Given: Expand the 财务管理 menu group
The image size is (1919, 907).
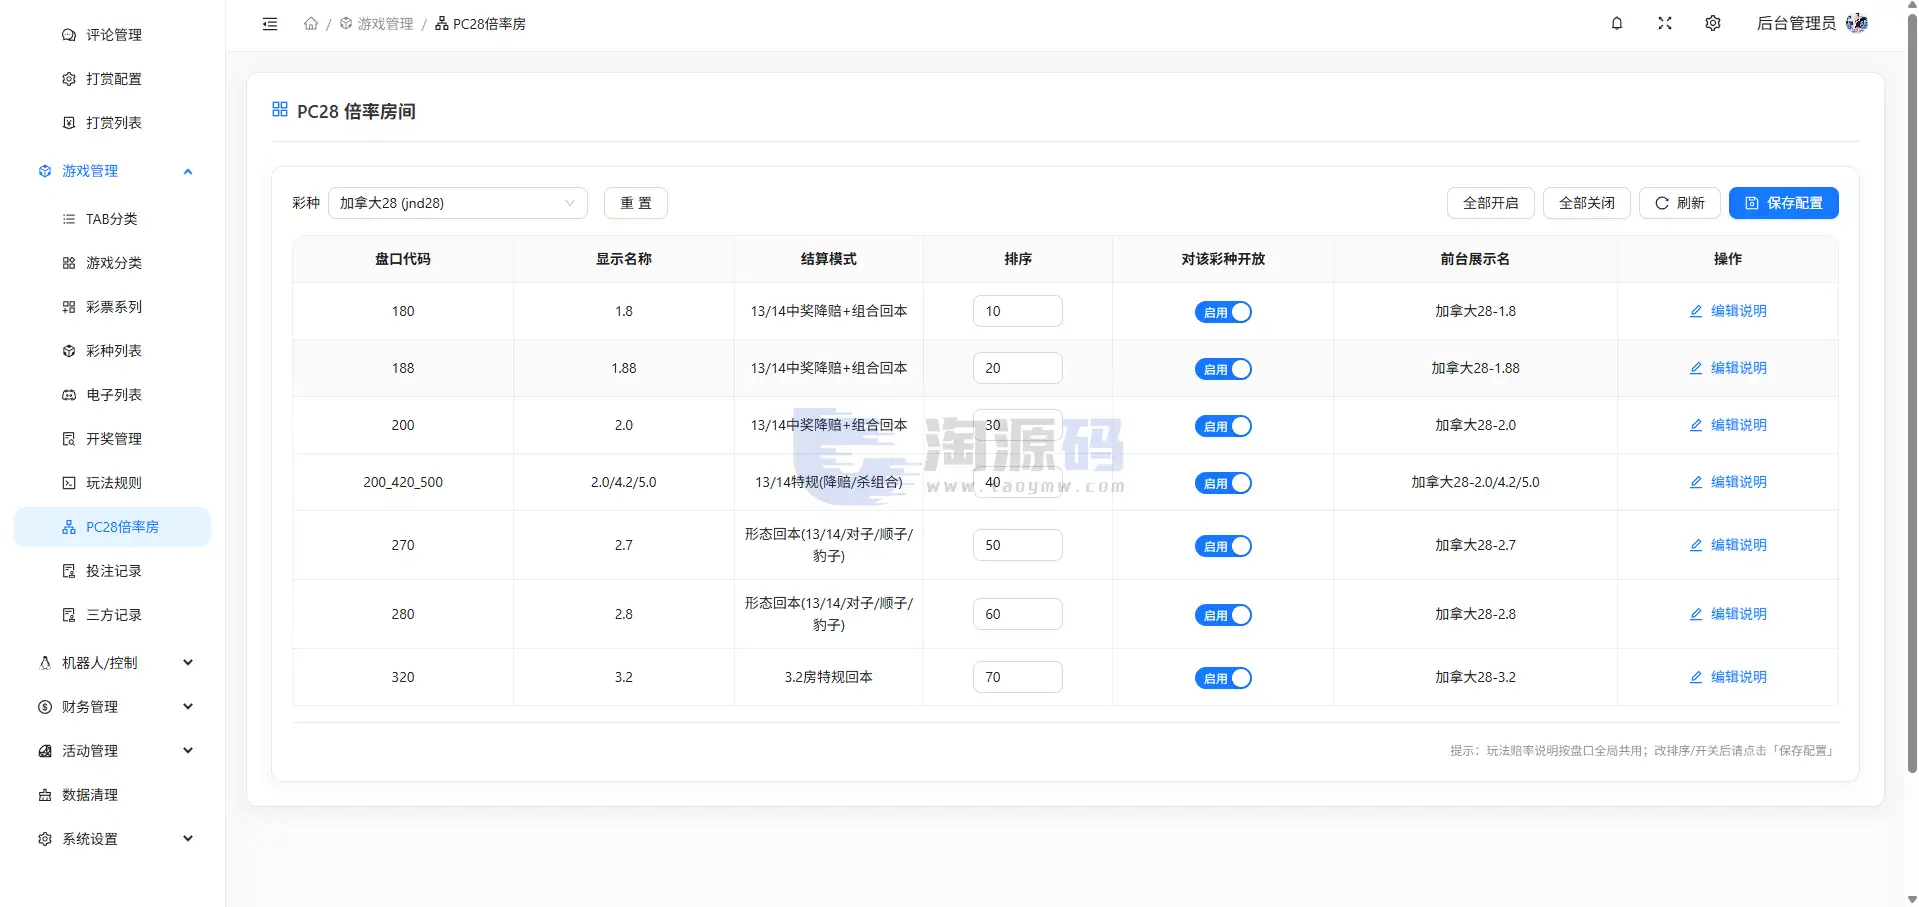Looking at the screenshot, I should click(x=115, y=707).
